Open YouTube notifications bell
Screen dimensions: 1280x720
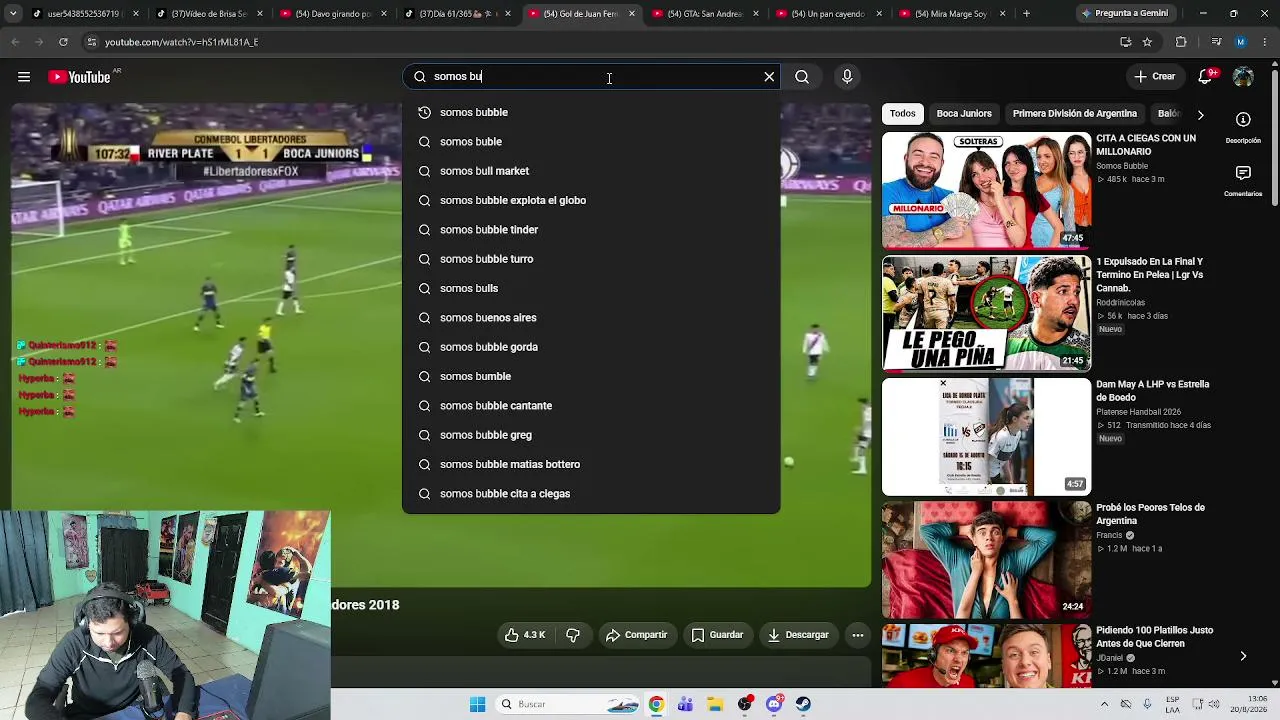pos(1206,77)
